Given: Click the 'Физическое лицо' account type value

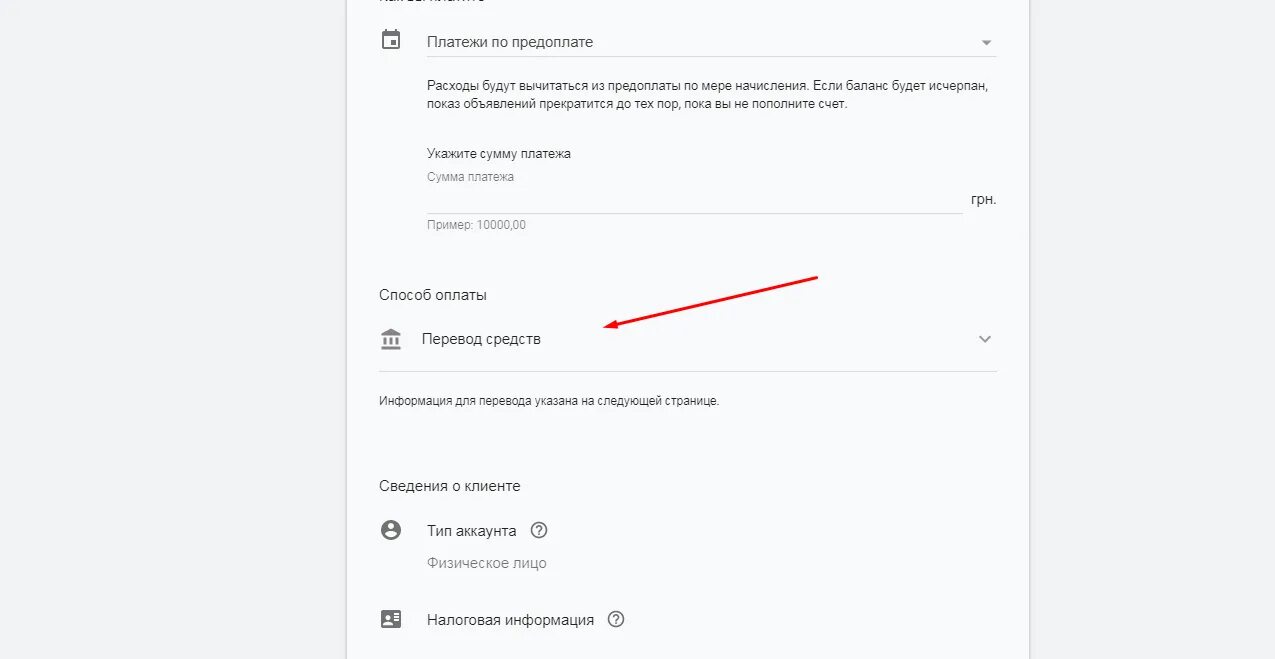Looking at the screenshot, I should click(x=487, y=563).
